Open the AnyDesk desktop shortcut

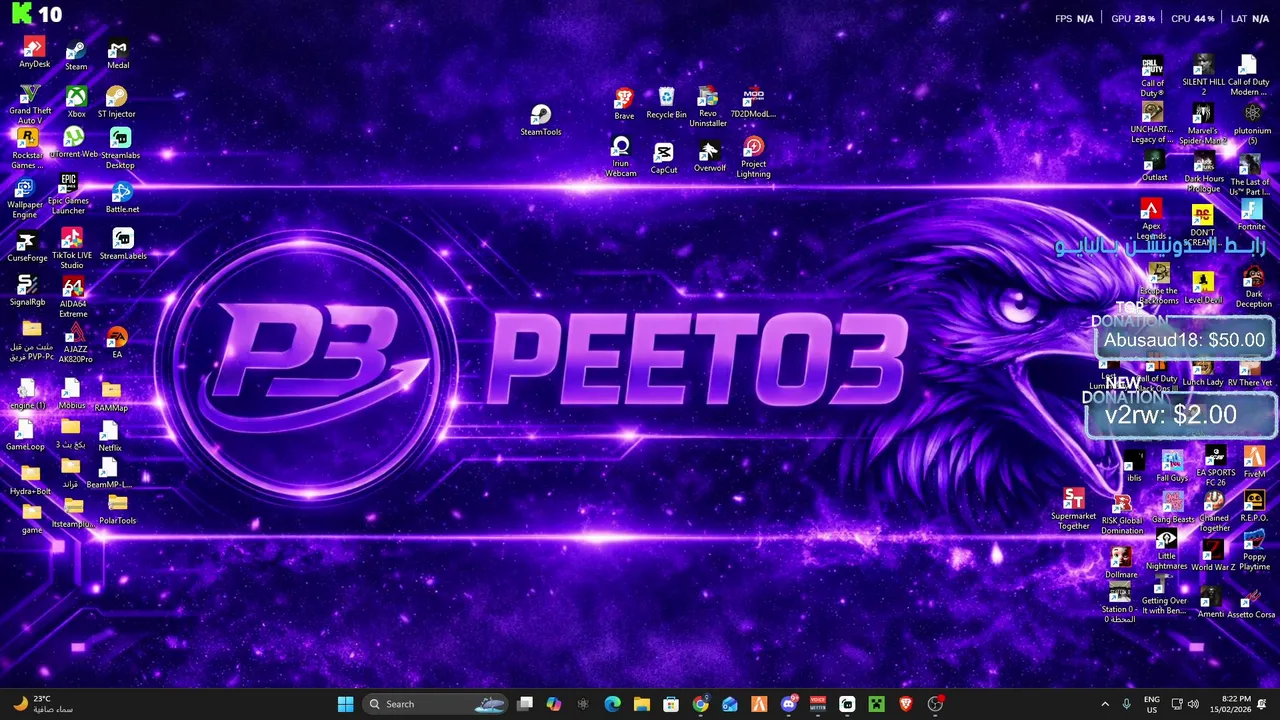34,53
